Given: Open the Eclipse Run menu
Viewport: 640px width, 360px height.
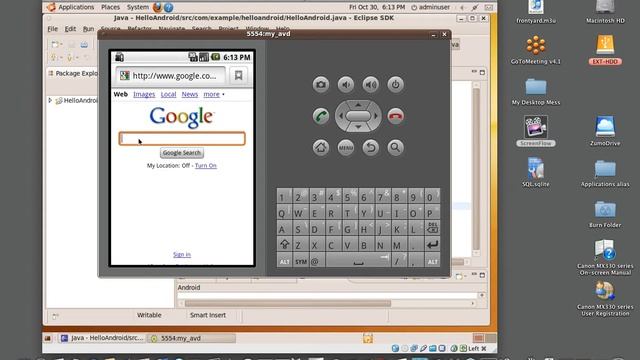Looking at the screenshot, I should [x=88, y=29].
